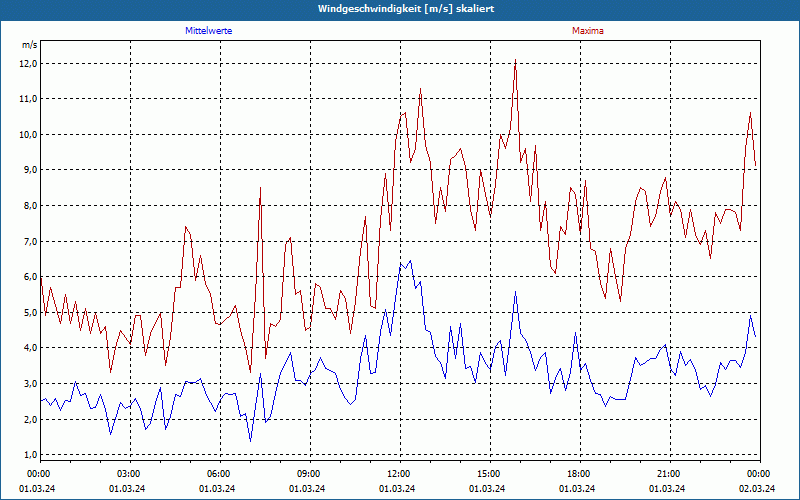The width and height of the screenshot is (800, 500).
Task: Click the blue Mittelwerte peak just after 12:00
Action: point(410,261)
